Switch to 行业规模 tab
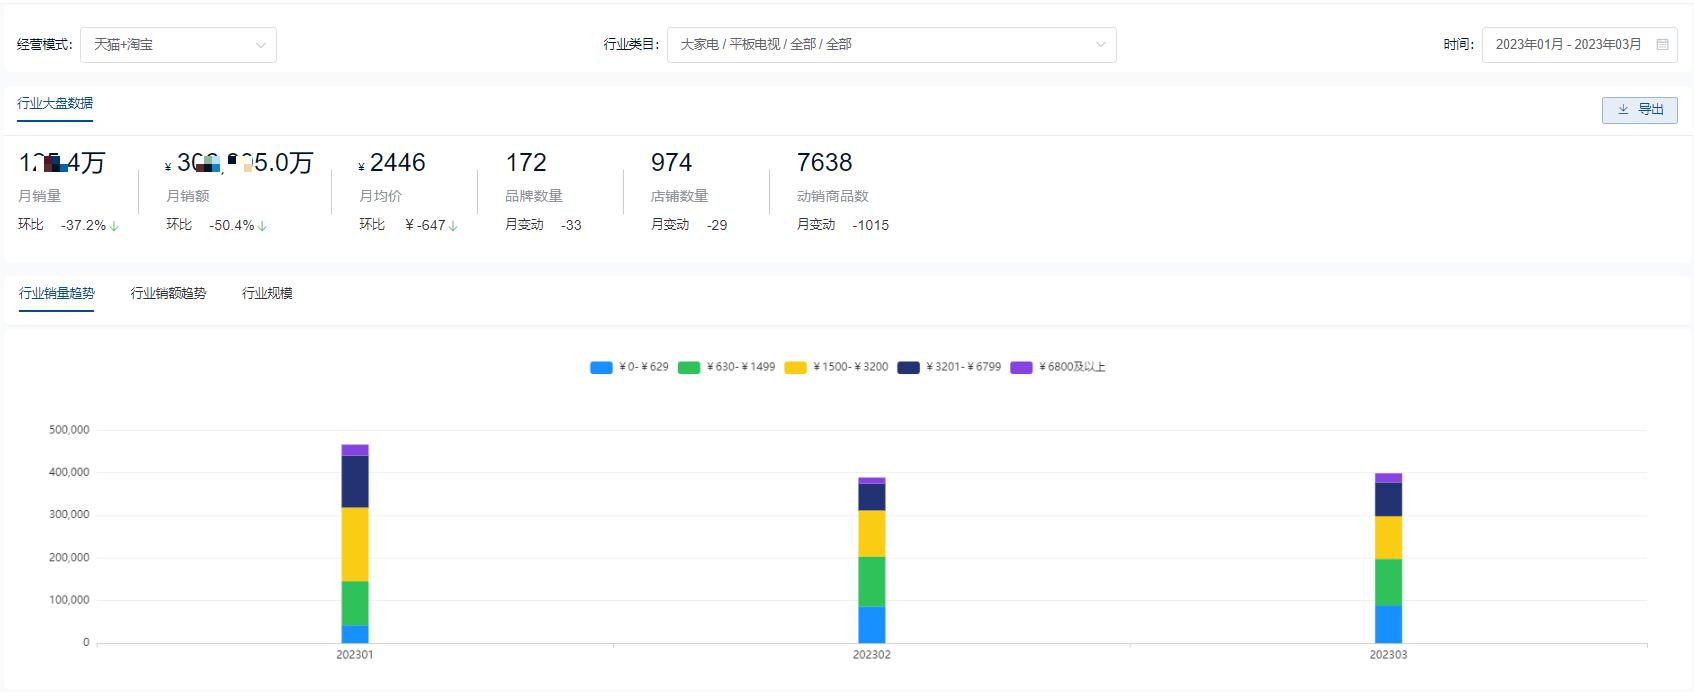Screen dimensions: 1694x692 click(267, 293)
